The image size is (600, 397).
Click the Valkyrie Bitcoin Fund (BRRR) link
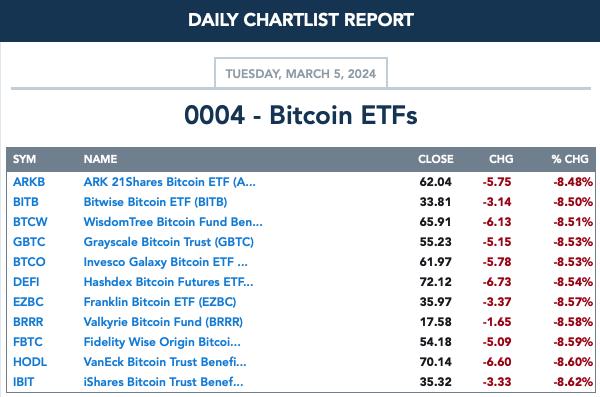click(x=163, y=322)
